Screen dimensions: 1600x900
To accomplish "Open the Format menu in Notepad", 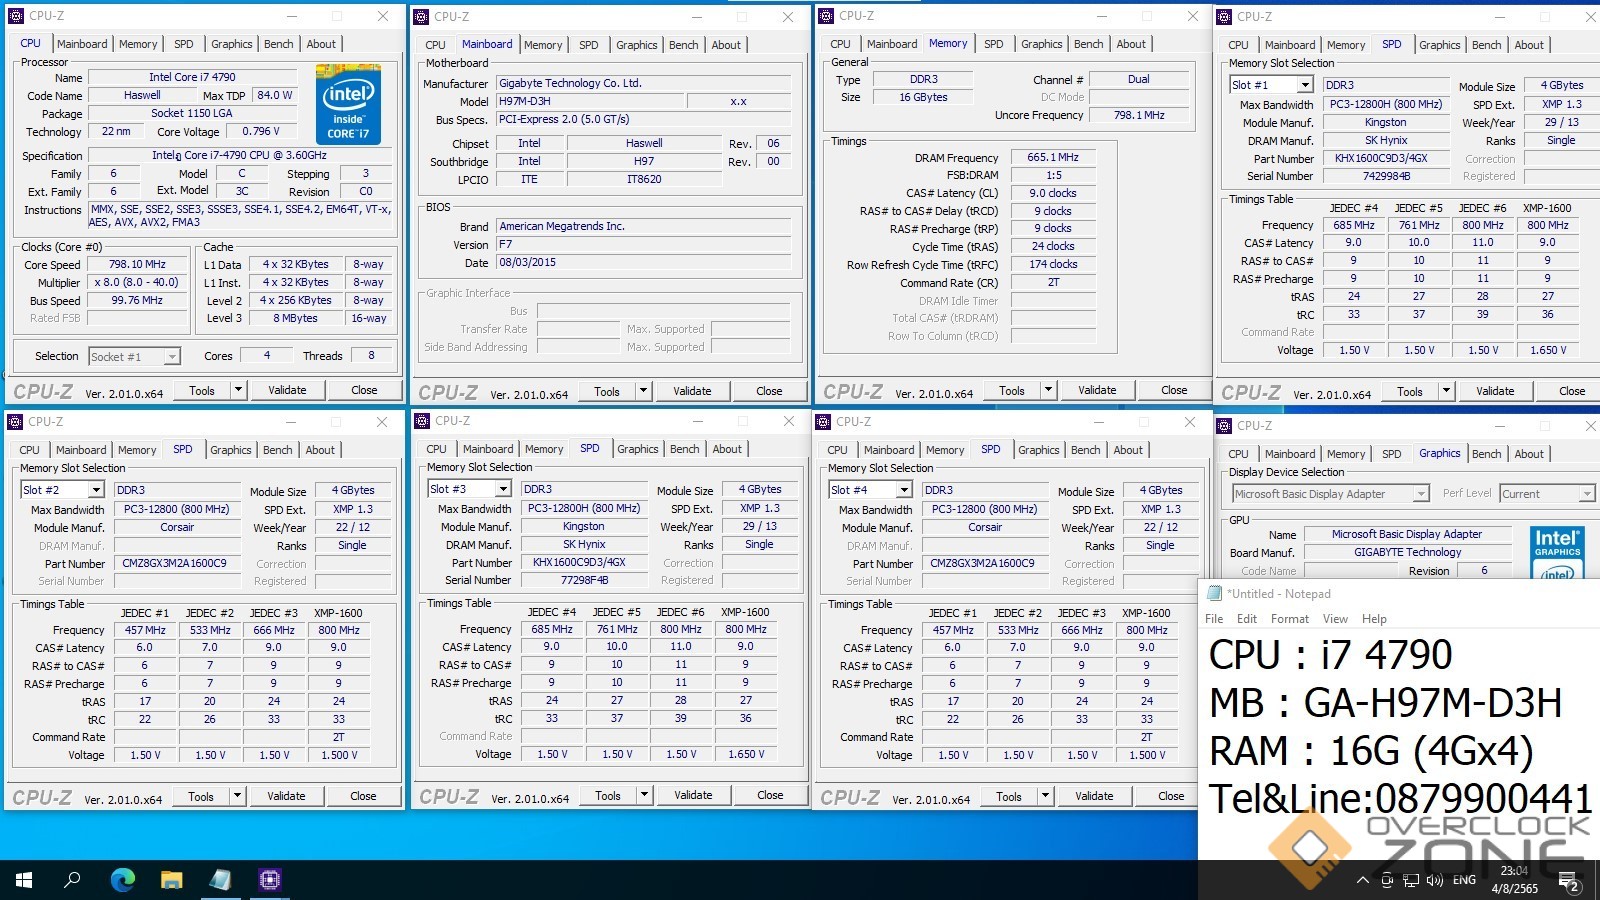I will pyautogui.click(x=1289, y=619).
